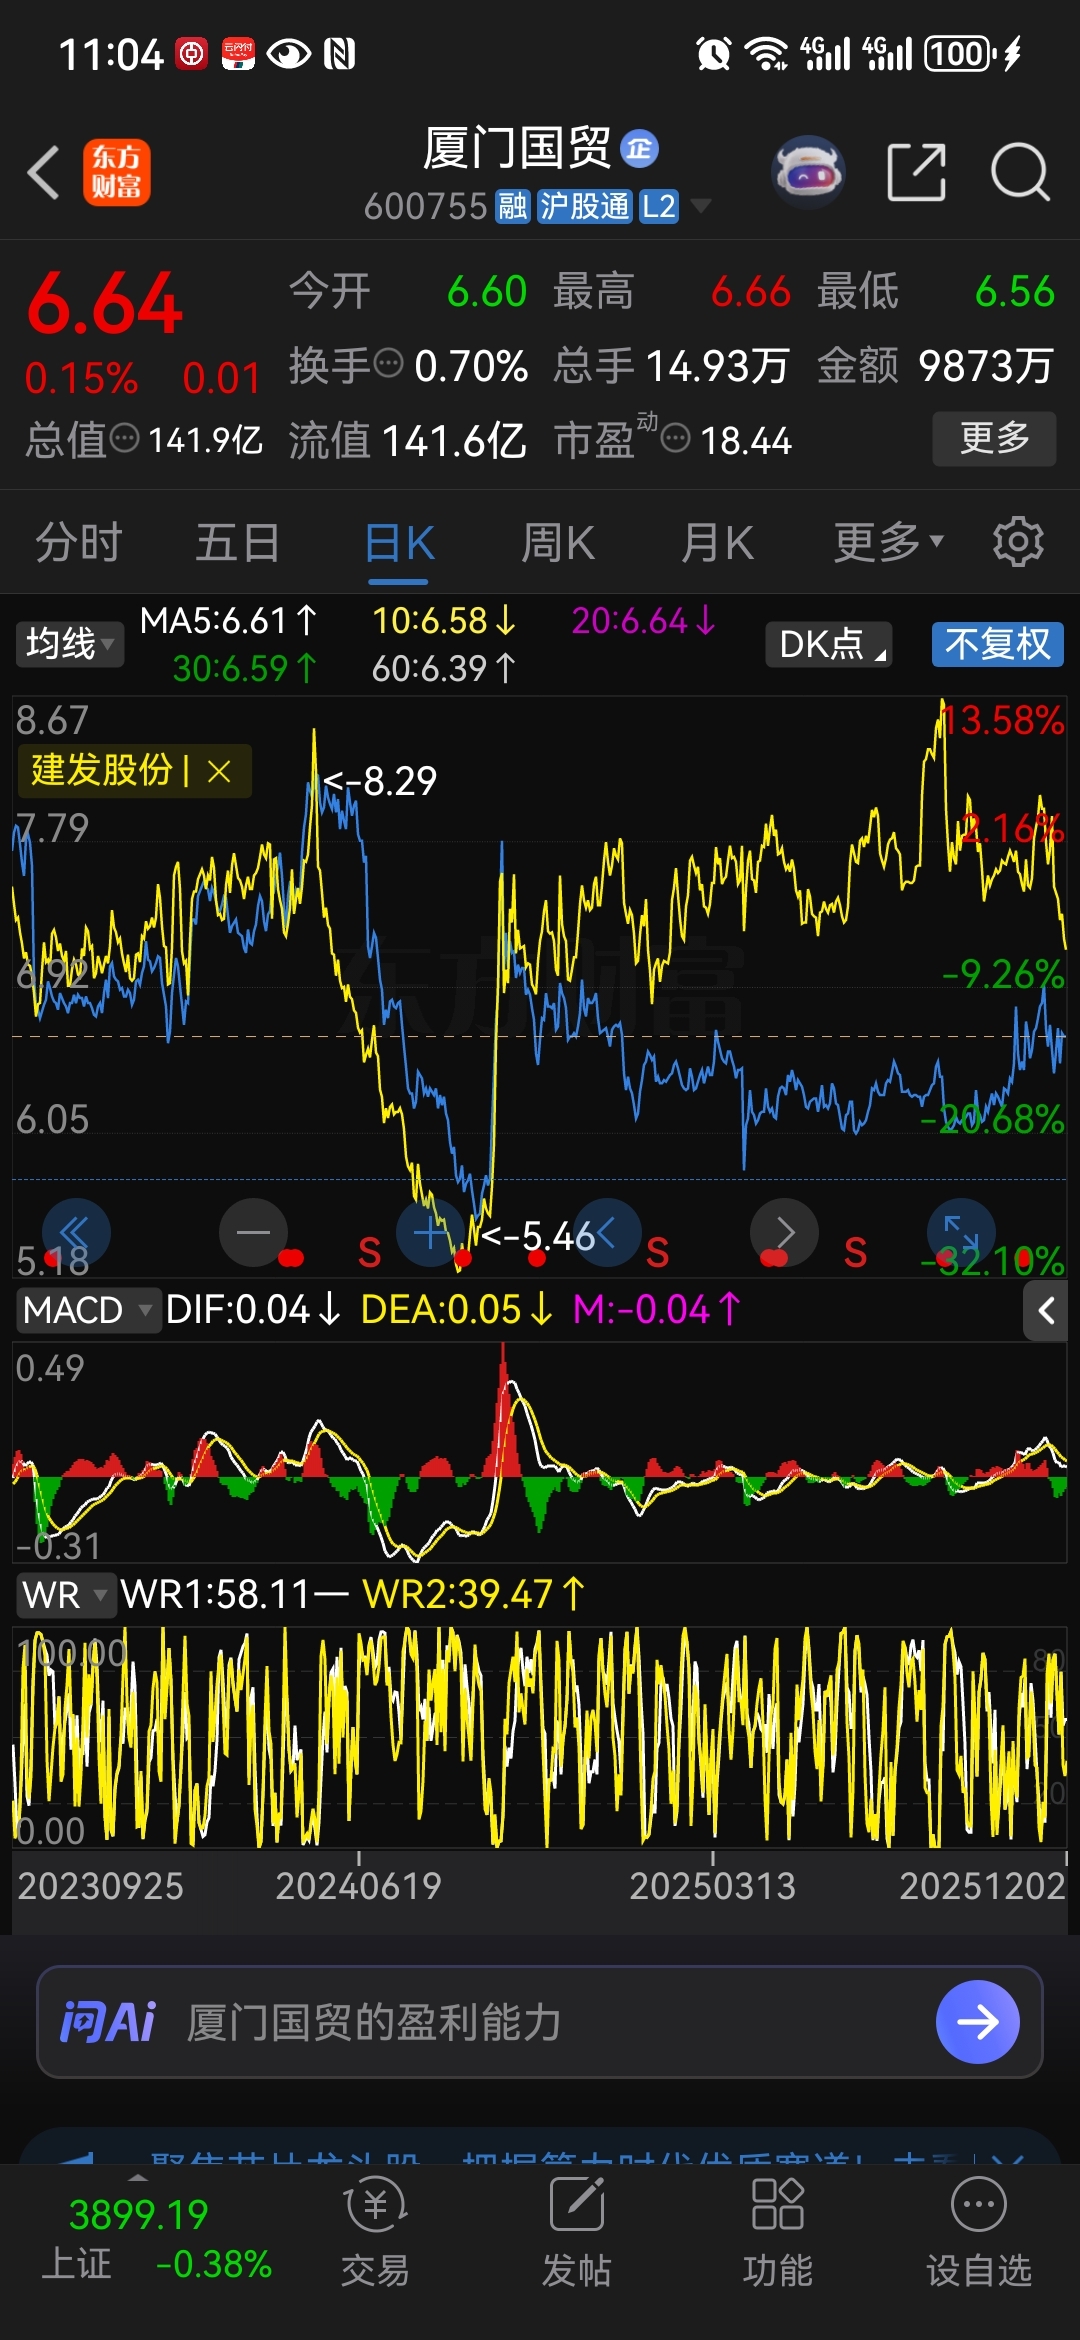Tap the 问AI logo
Viewport: 1080px width, 2340px height.
tap(108, 2022)
